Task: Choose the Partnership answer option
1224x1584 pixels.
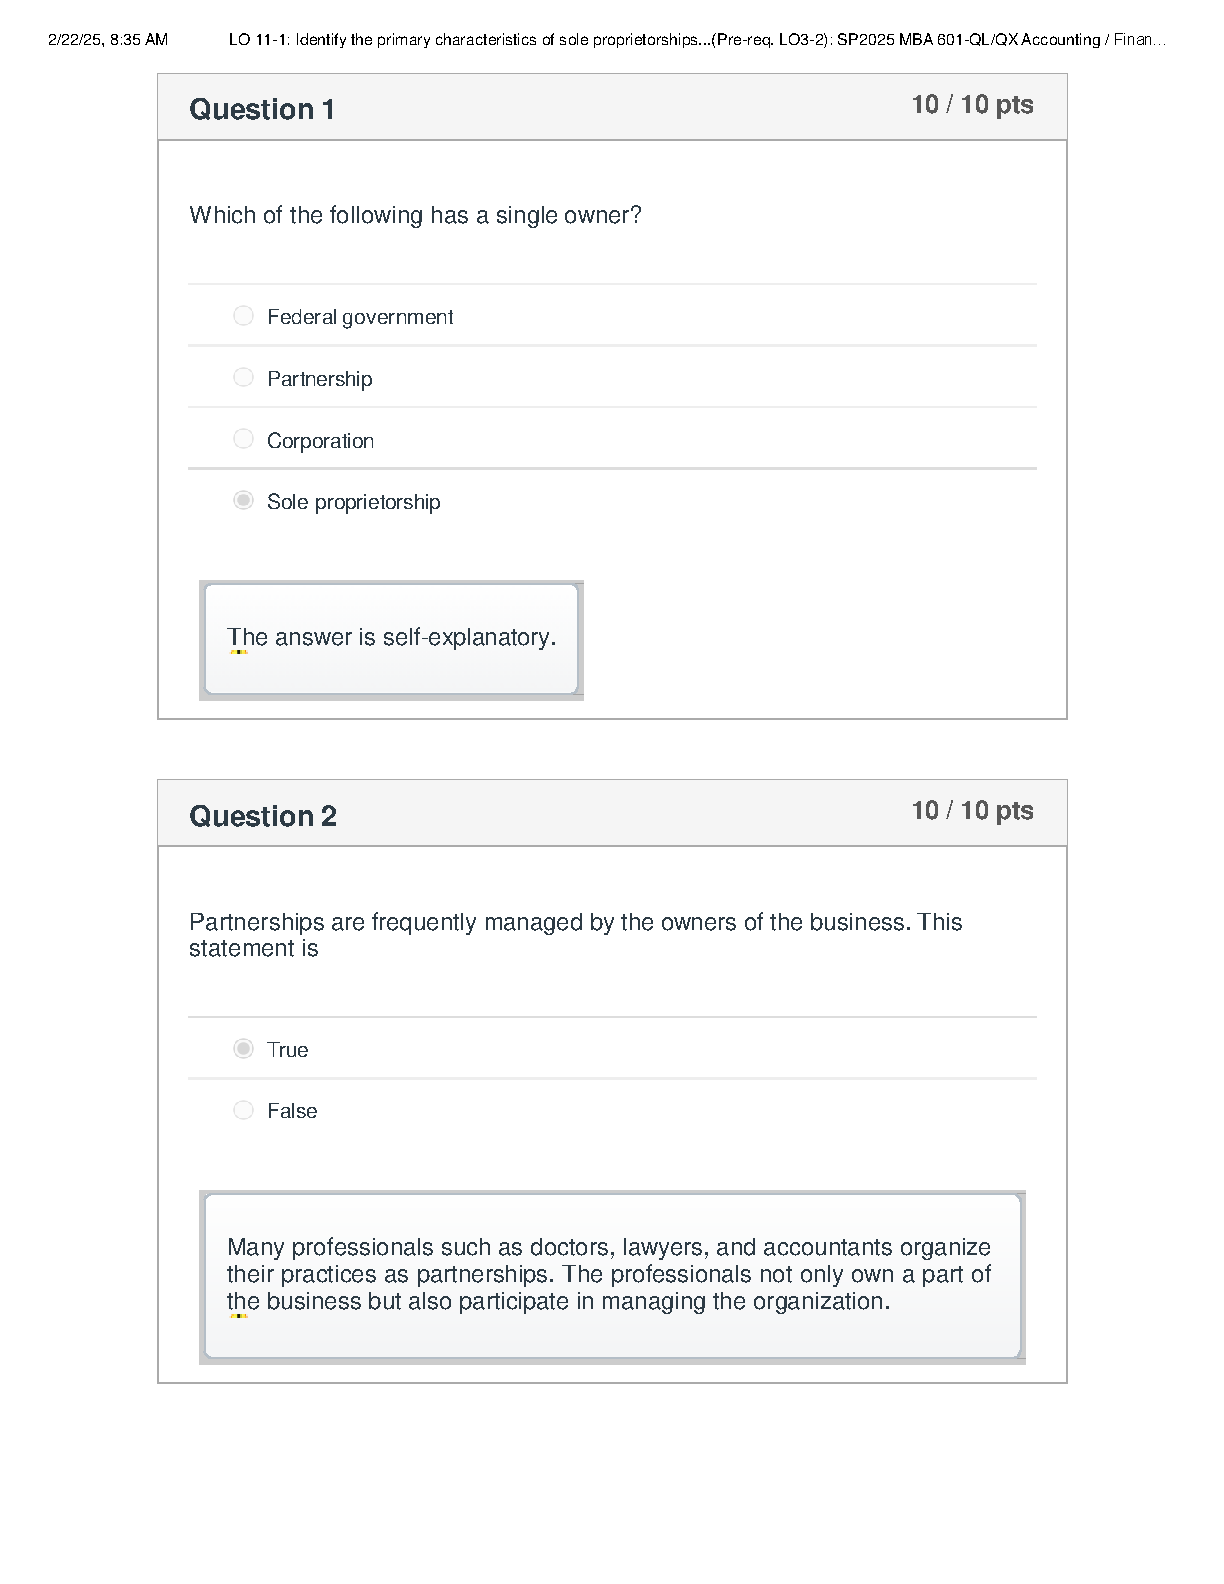Action: 243,378
